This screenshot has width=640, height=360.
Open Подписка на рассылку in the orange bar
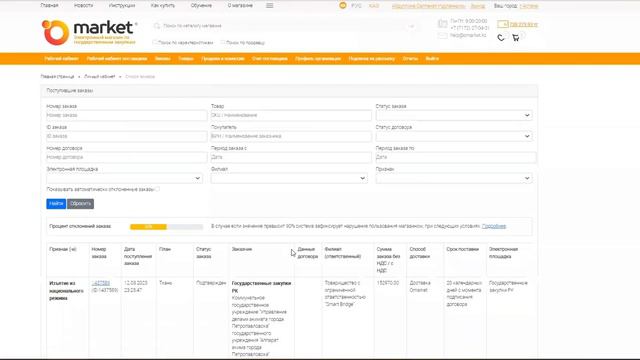point(371,59)
